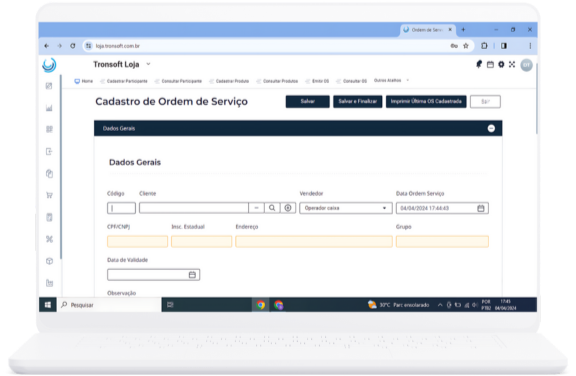This screenshot has width=576, height=376.
Task: Click the circled icon next to client search
Action: pyautogui.click(x=288, y=208)
